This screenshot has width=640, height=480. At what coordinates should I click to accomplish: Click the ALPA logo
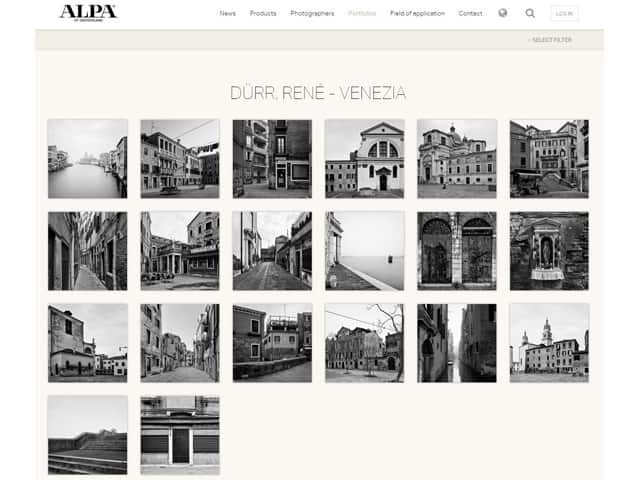click(88, 13)
